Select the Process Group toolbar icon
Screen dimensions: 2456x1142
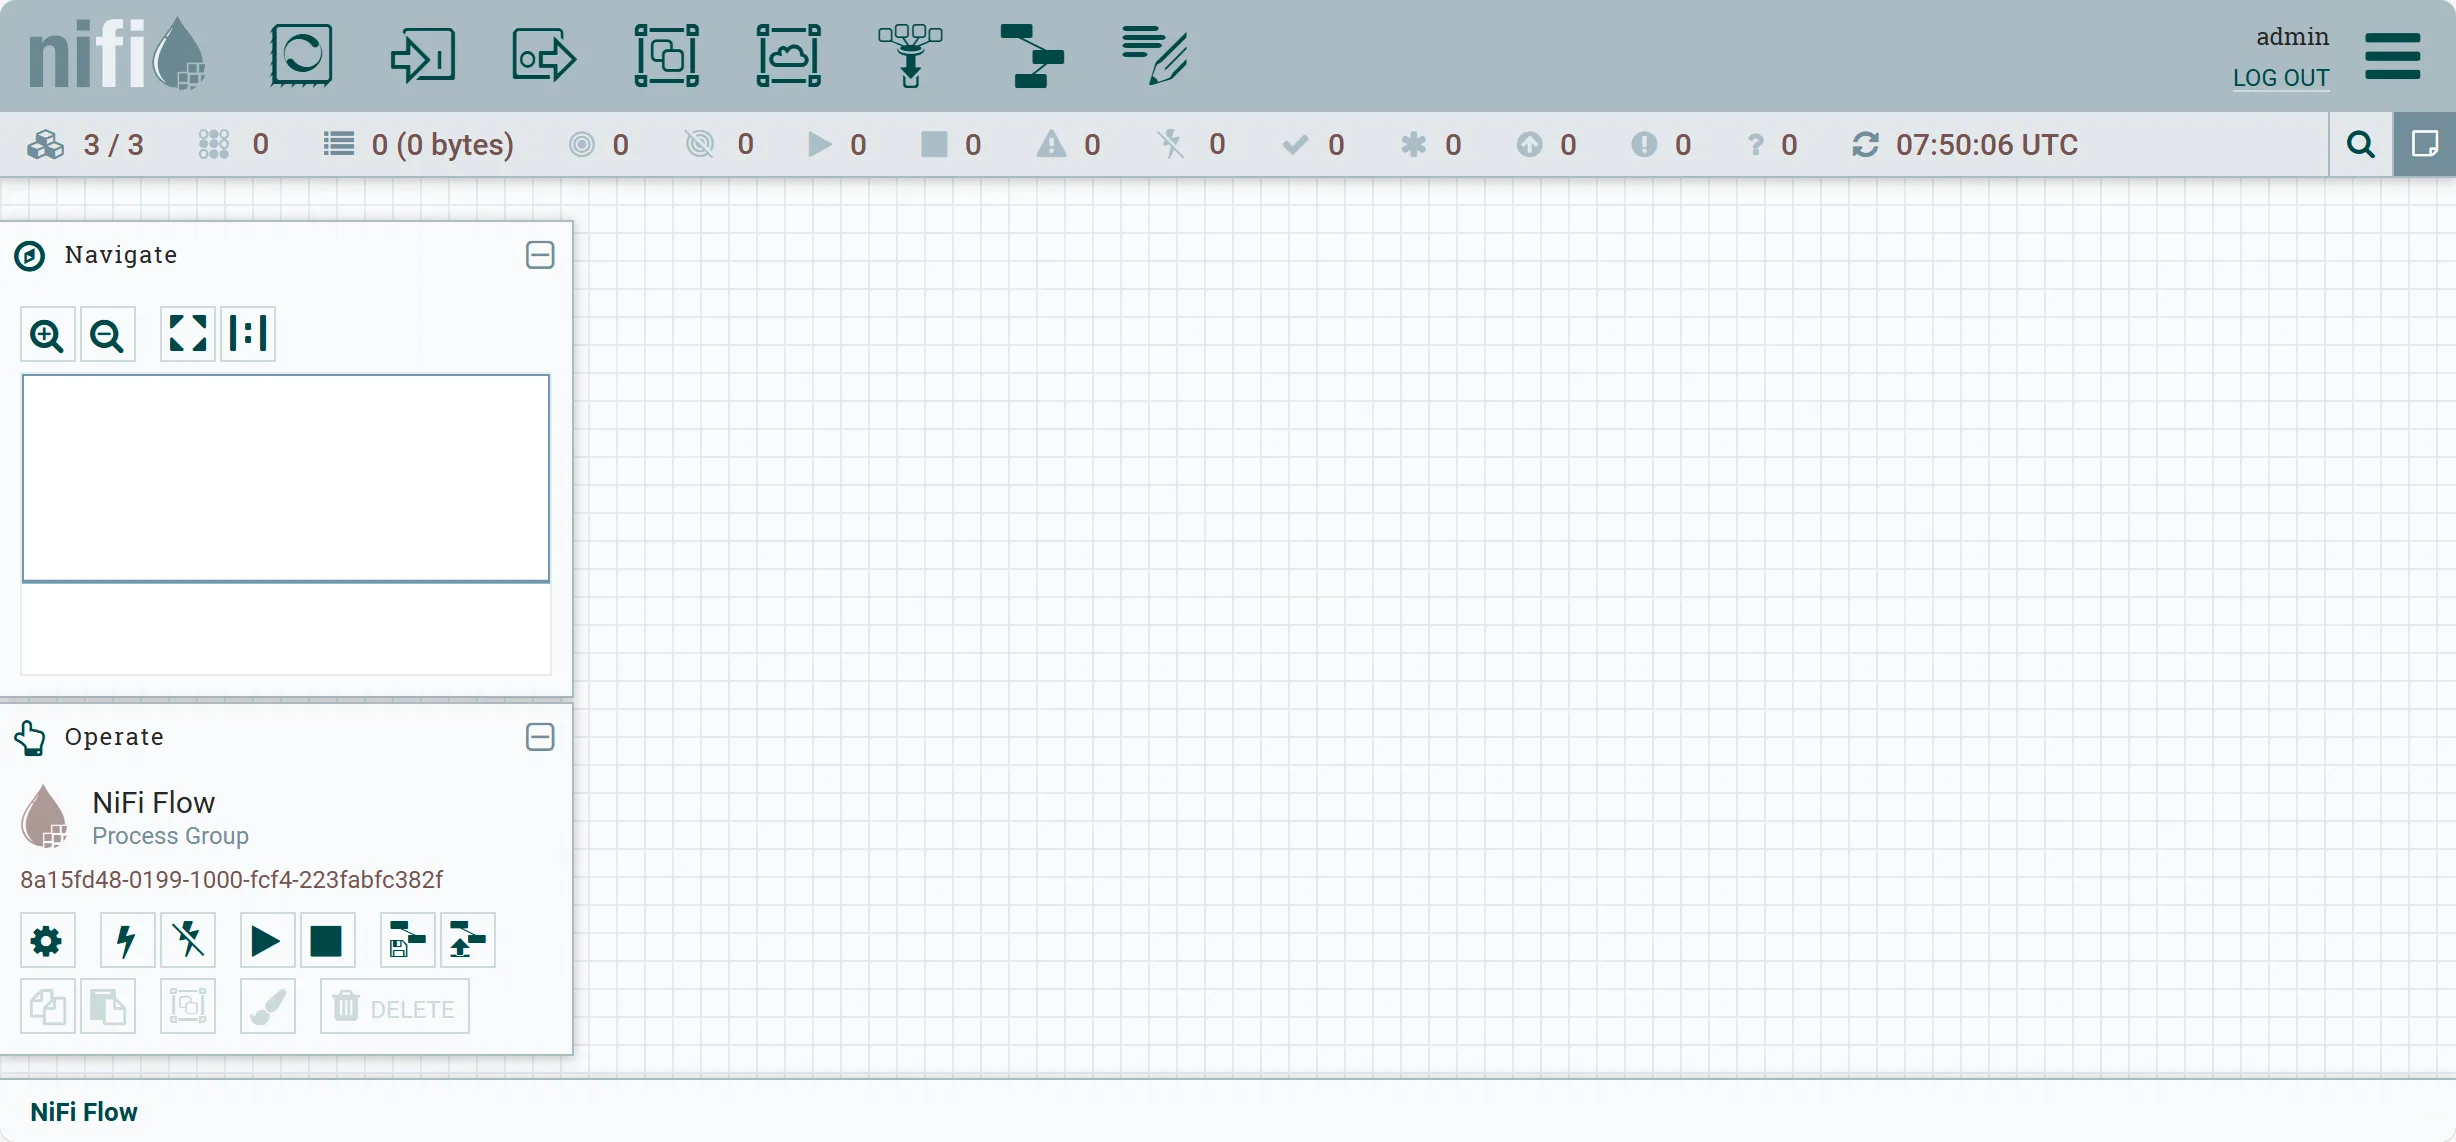[666, 56]
